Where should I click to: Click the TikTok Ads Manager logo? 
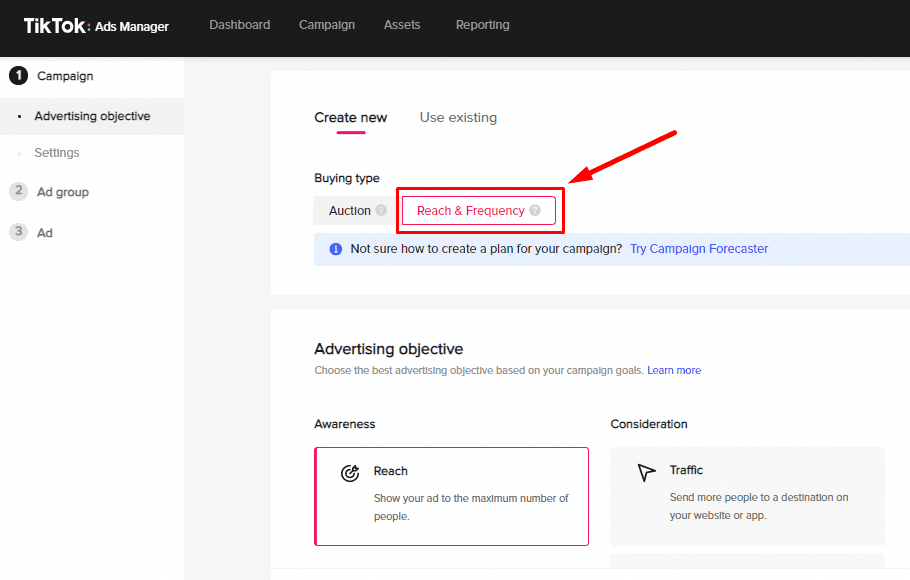(x=96, y=26)
